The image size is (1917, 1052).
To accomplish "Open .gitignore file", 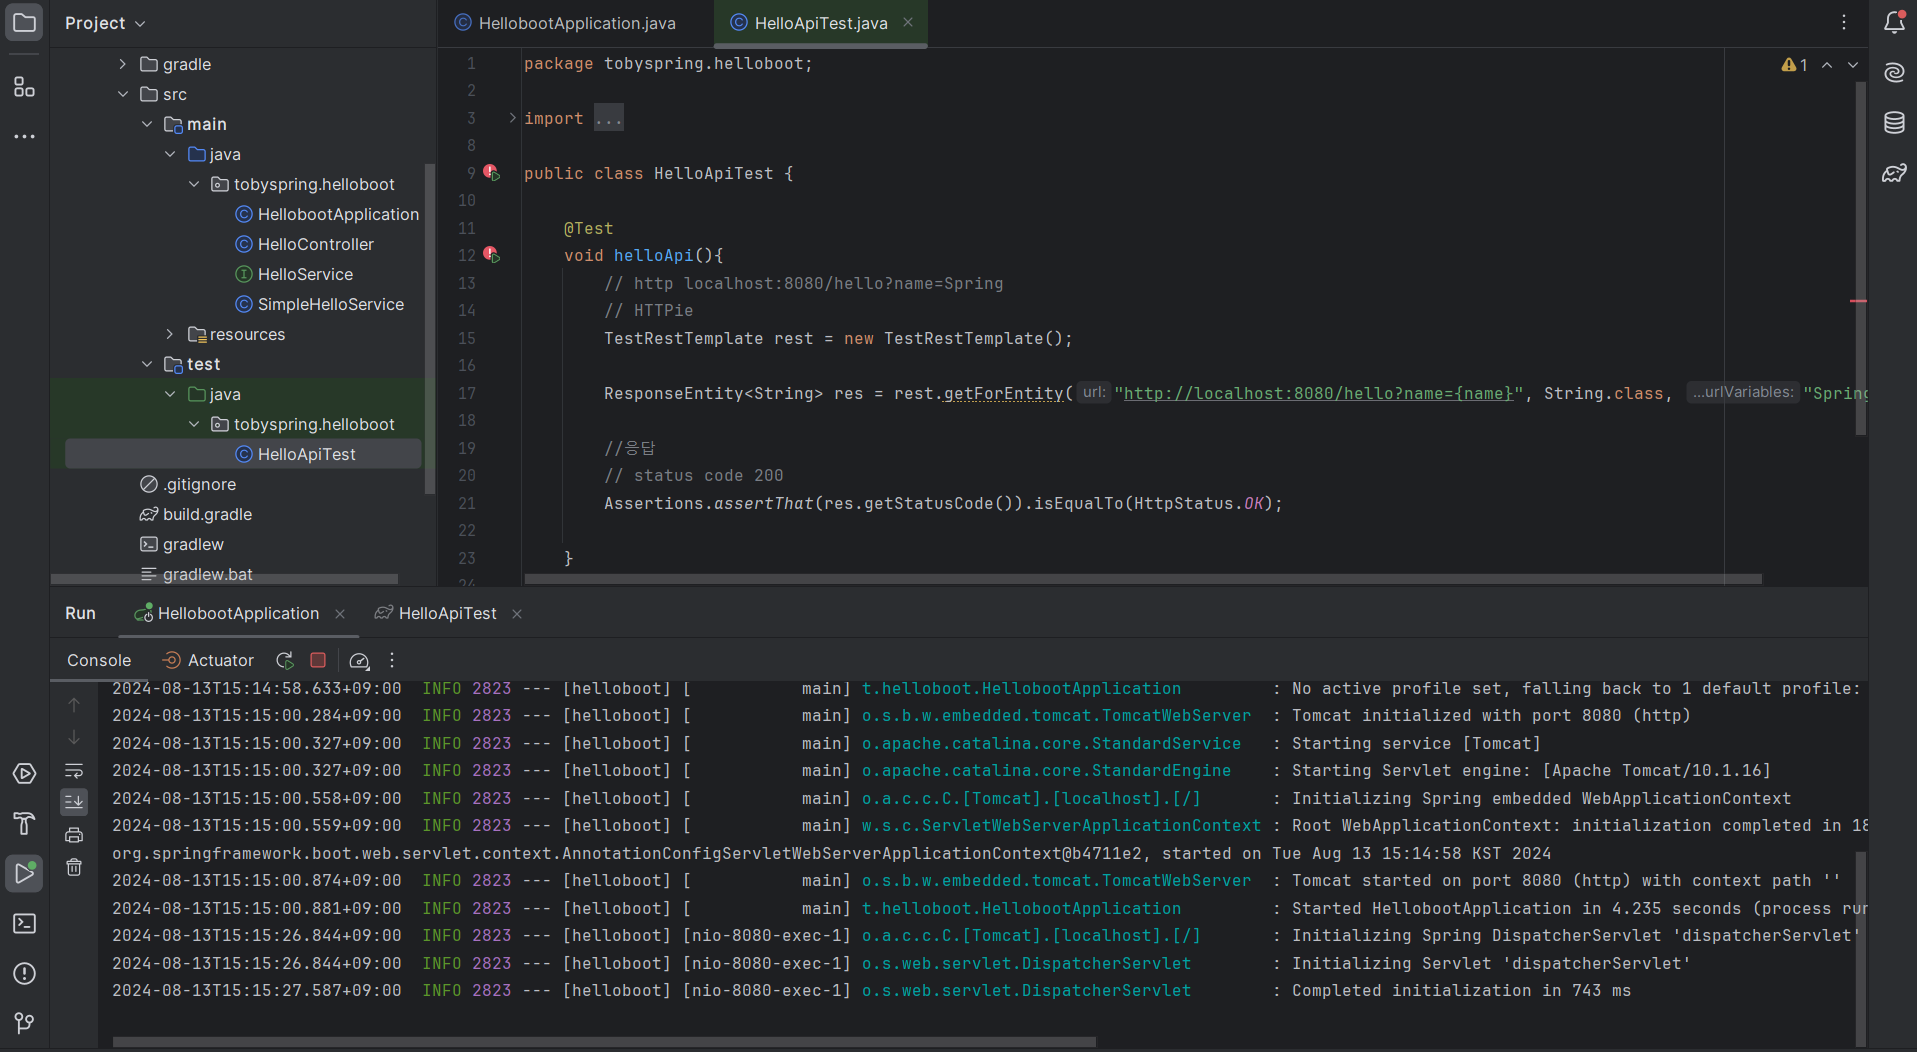I will [188, 484].
